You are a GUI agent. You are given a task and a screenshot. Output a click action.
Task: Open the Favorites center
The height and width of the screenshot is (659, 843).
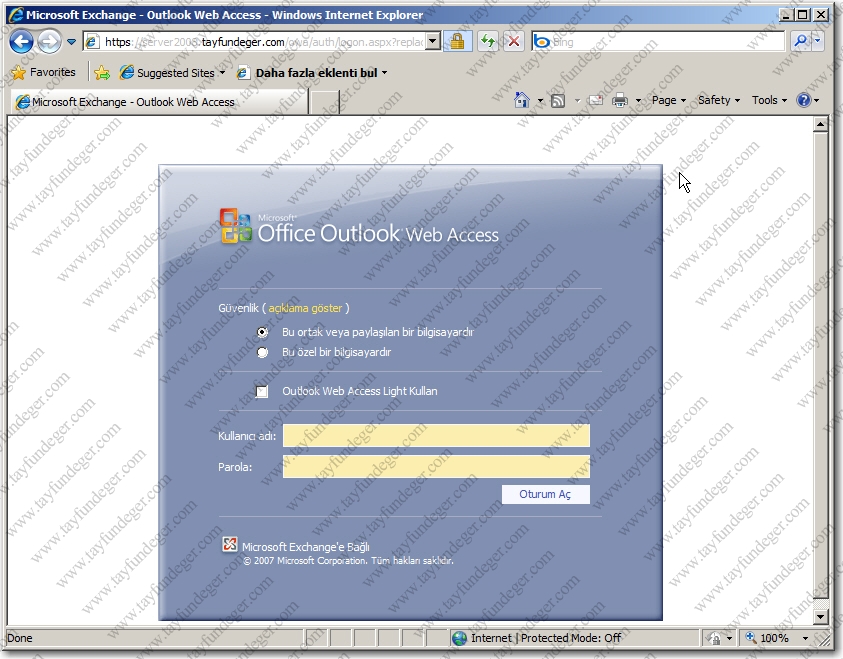(44, 72)
